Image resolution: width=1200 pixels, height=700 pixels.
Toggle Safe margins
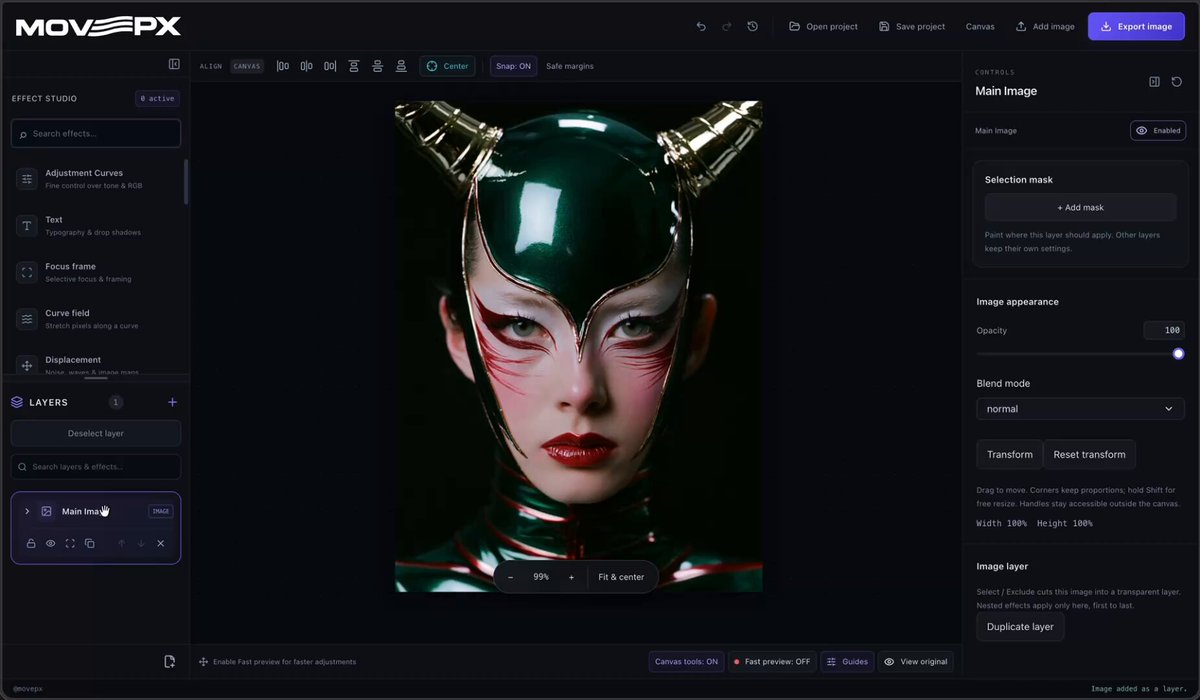570,66
